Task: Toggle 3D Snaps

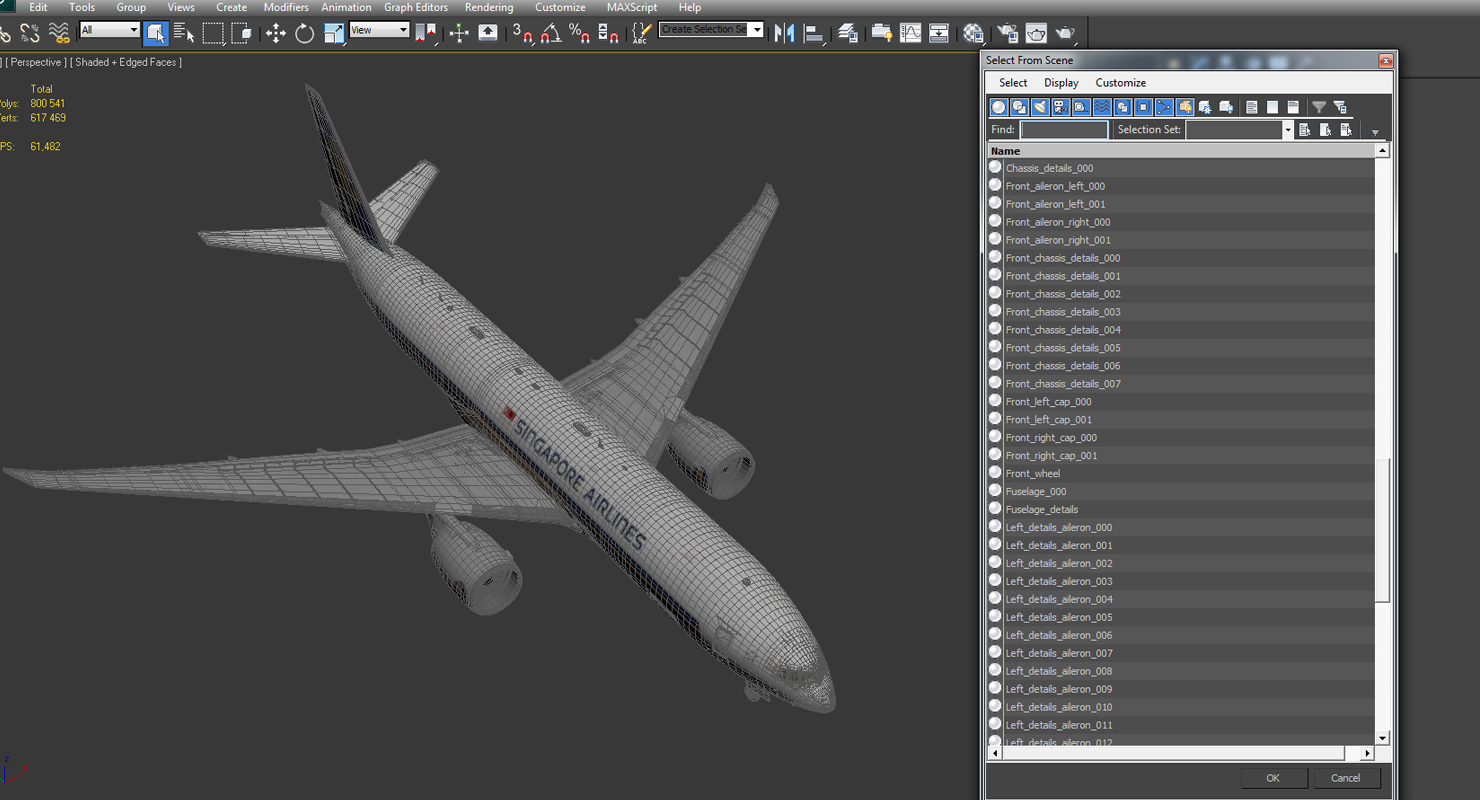Action: (523, 33)
